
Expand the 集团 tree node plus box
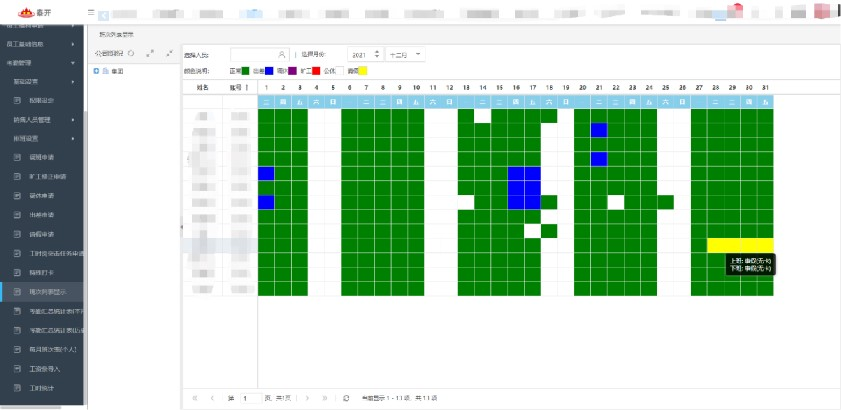tap(96, 71)
